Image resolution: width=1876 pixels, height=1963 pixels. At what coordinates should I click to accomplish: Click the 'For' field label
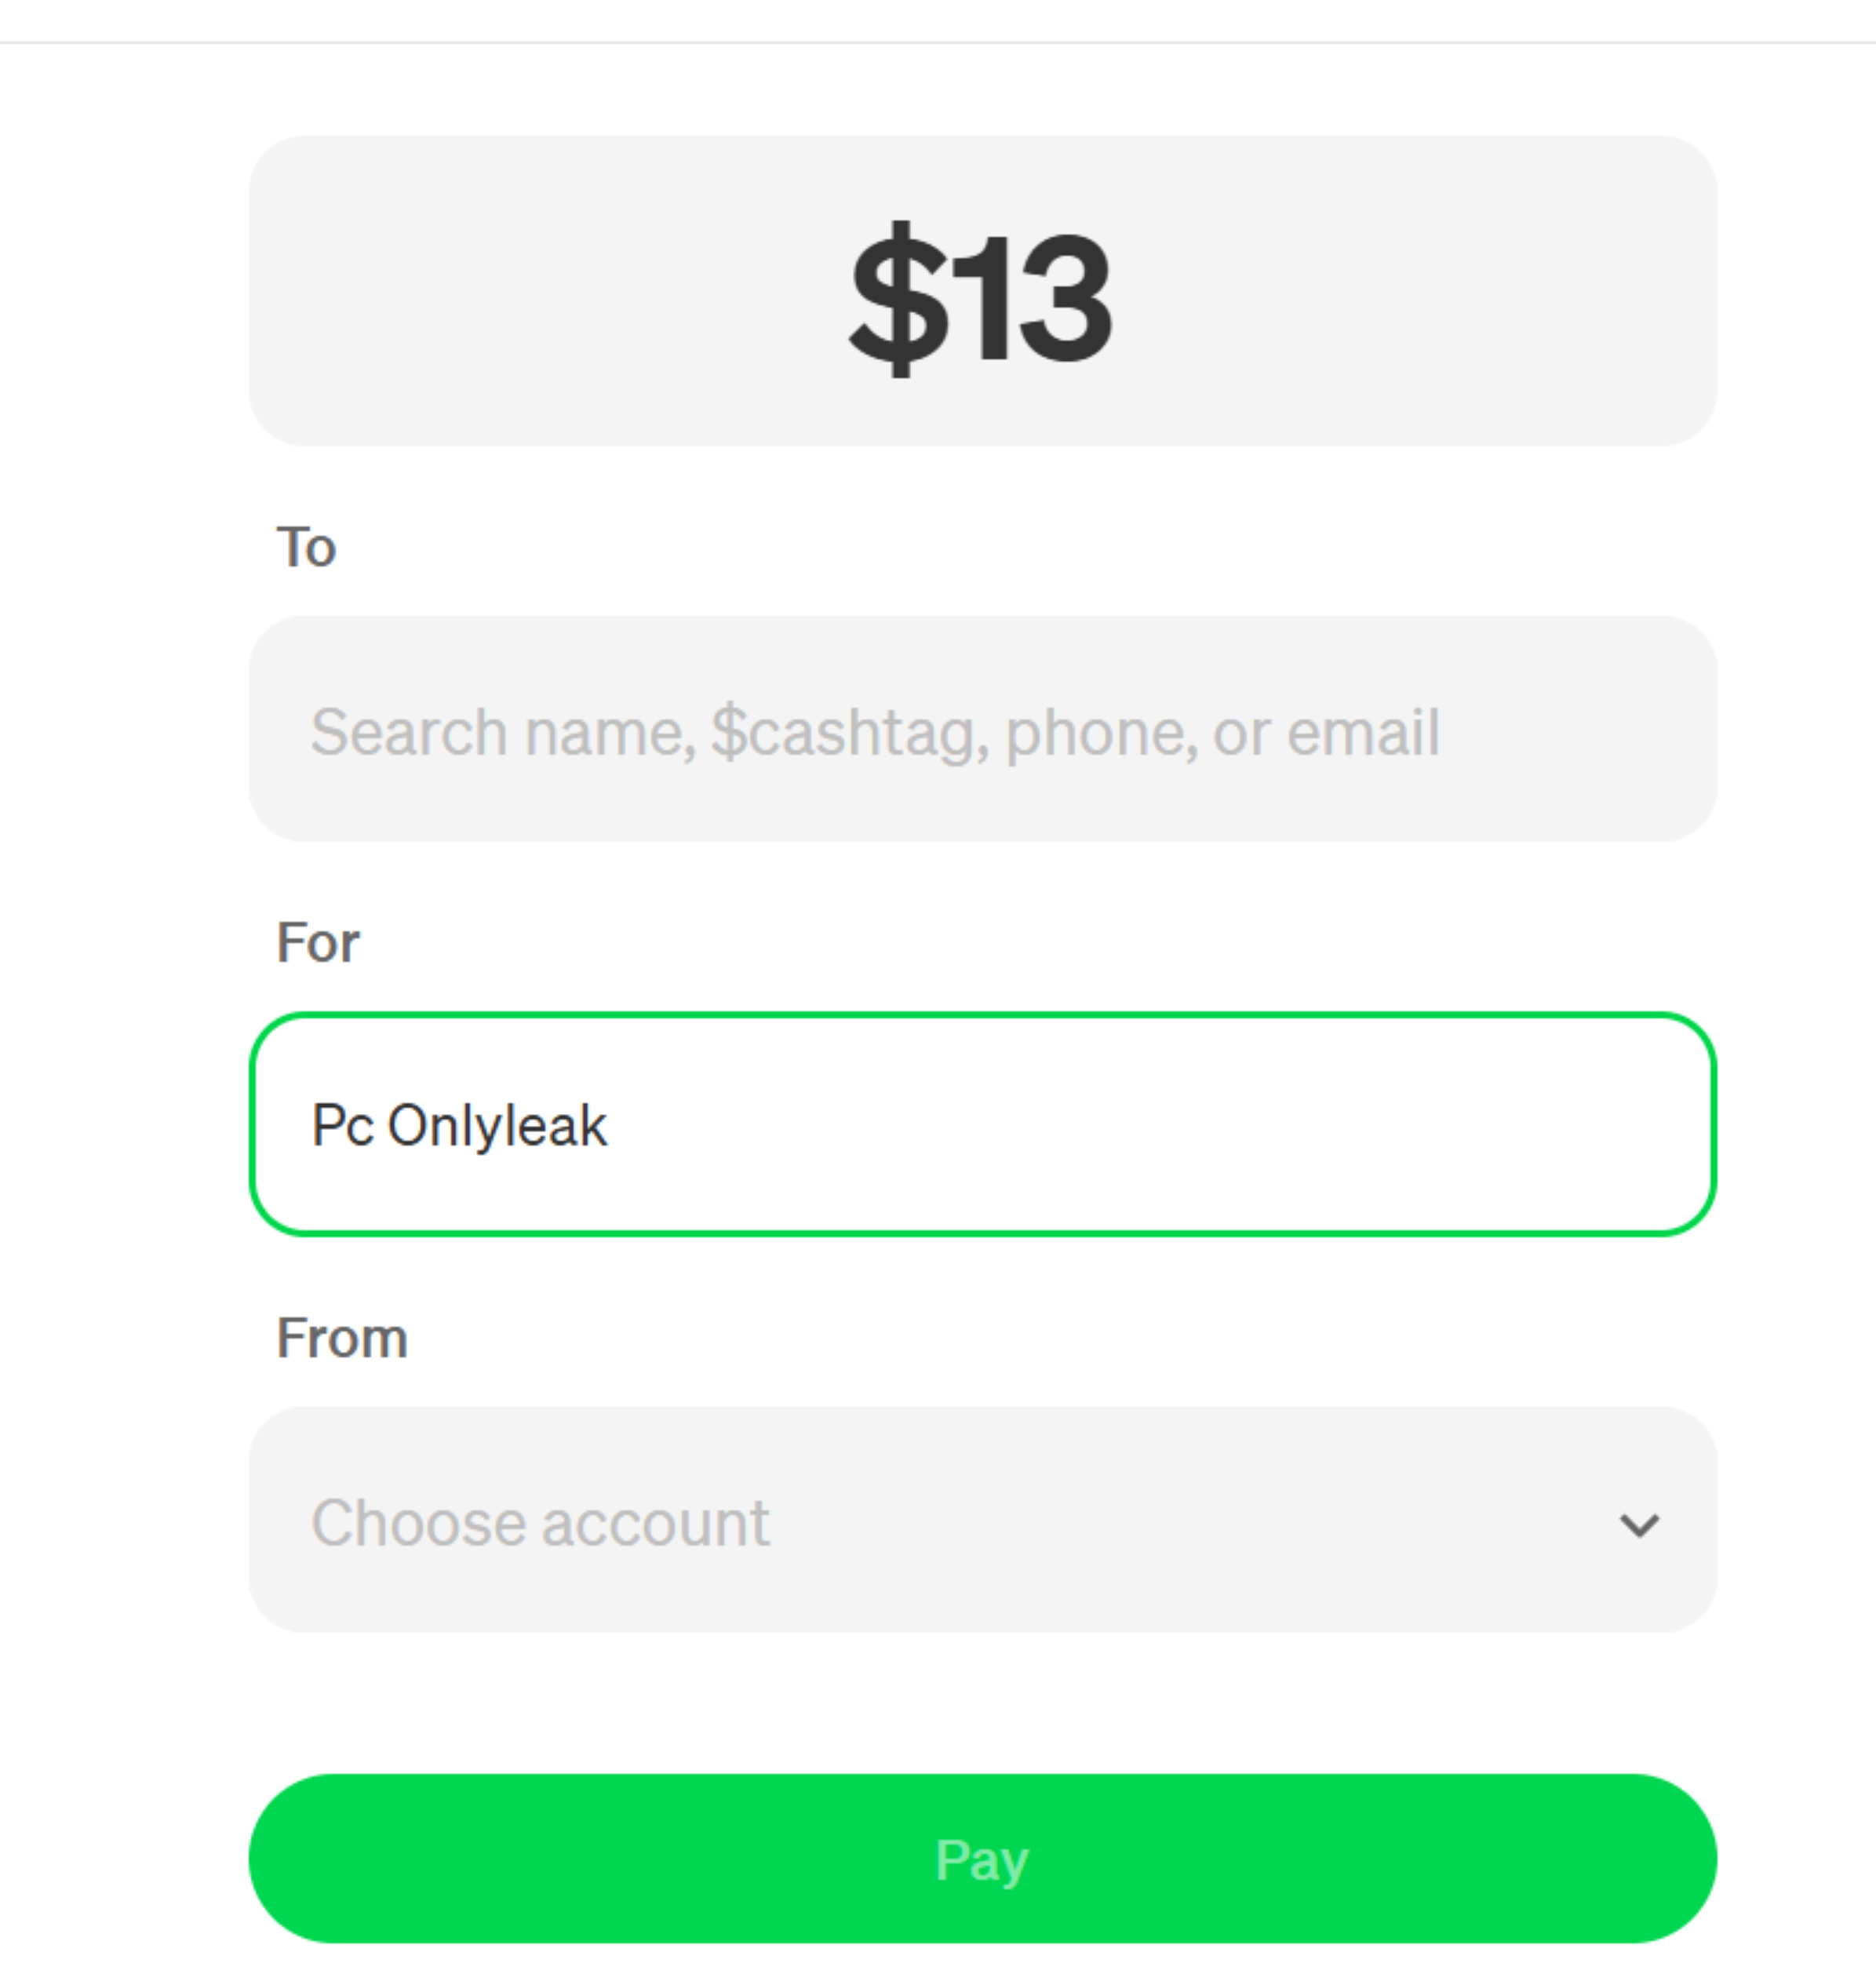[x=317, y=942]
